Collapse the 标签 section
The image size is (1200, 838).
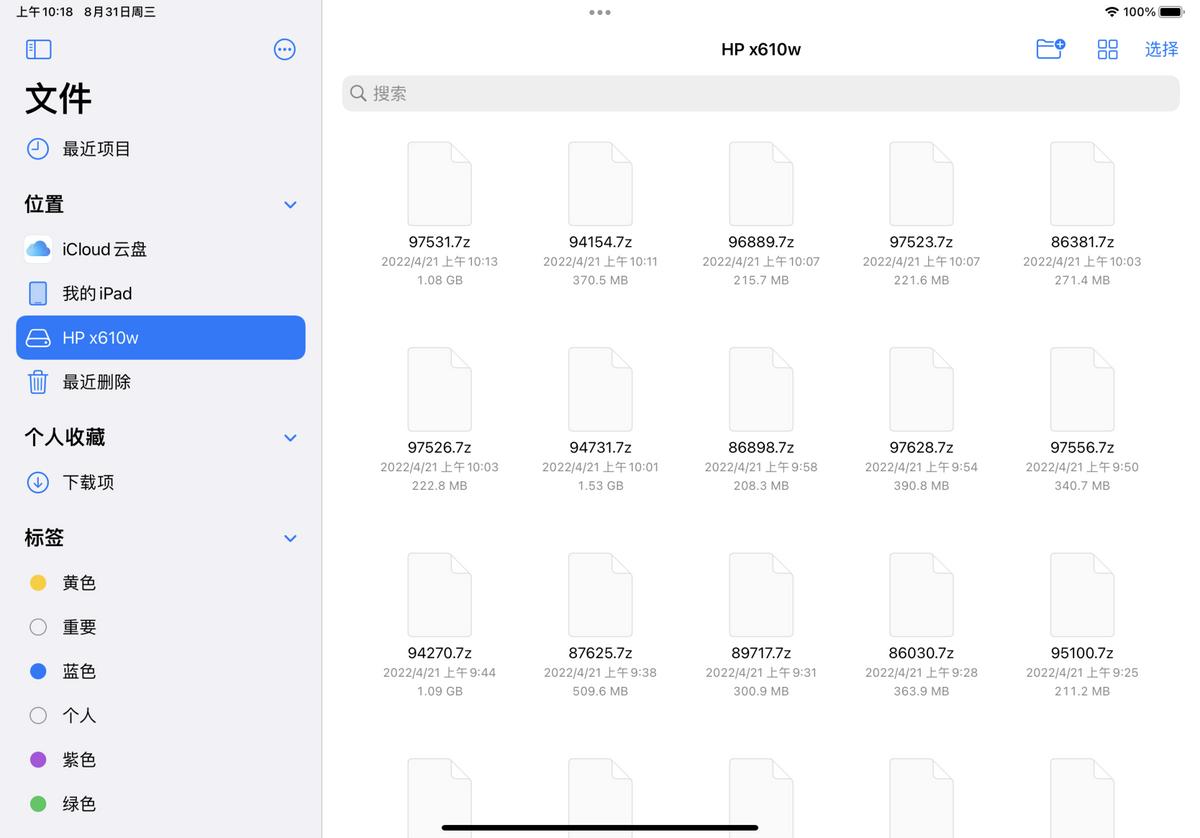pyautogui.click(x=290, y=538)
